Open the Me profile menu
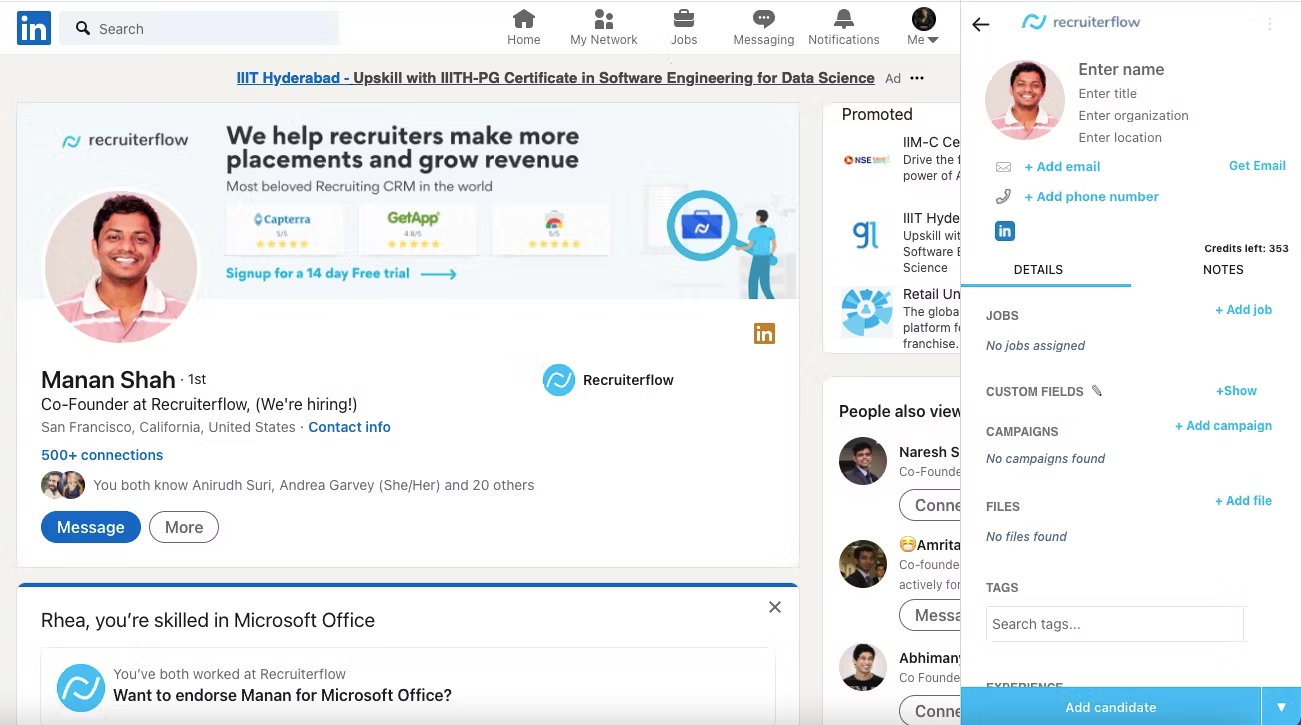Viewport: 1301px width, 725px height. click(923, 28)
